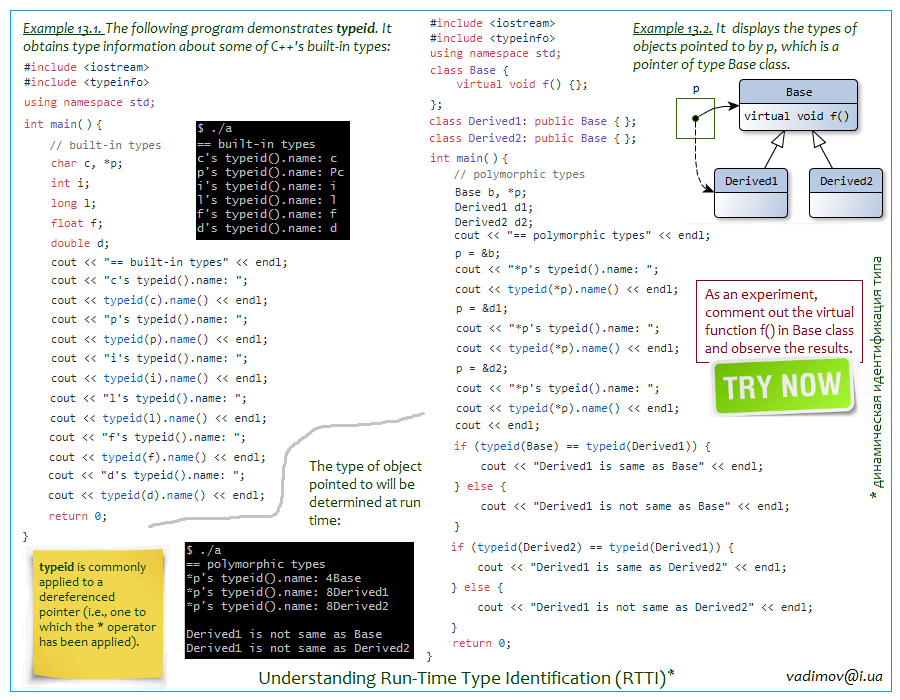Click the line 'cout << typeid(d).name() << endl;'

pos(156,495)
